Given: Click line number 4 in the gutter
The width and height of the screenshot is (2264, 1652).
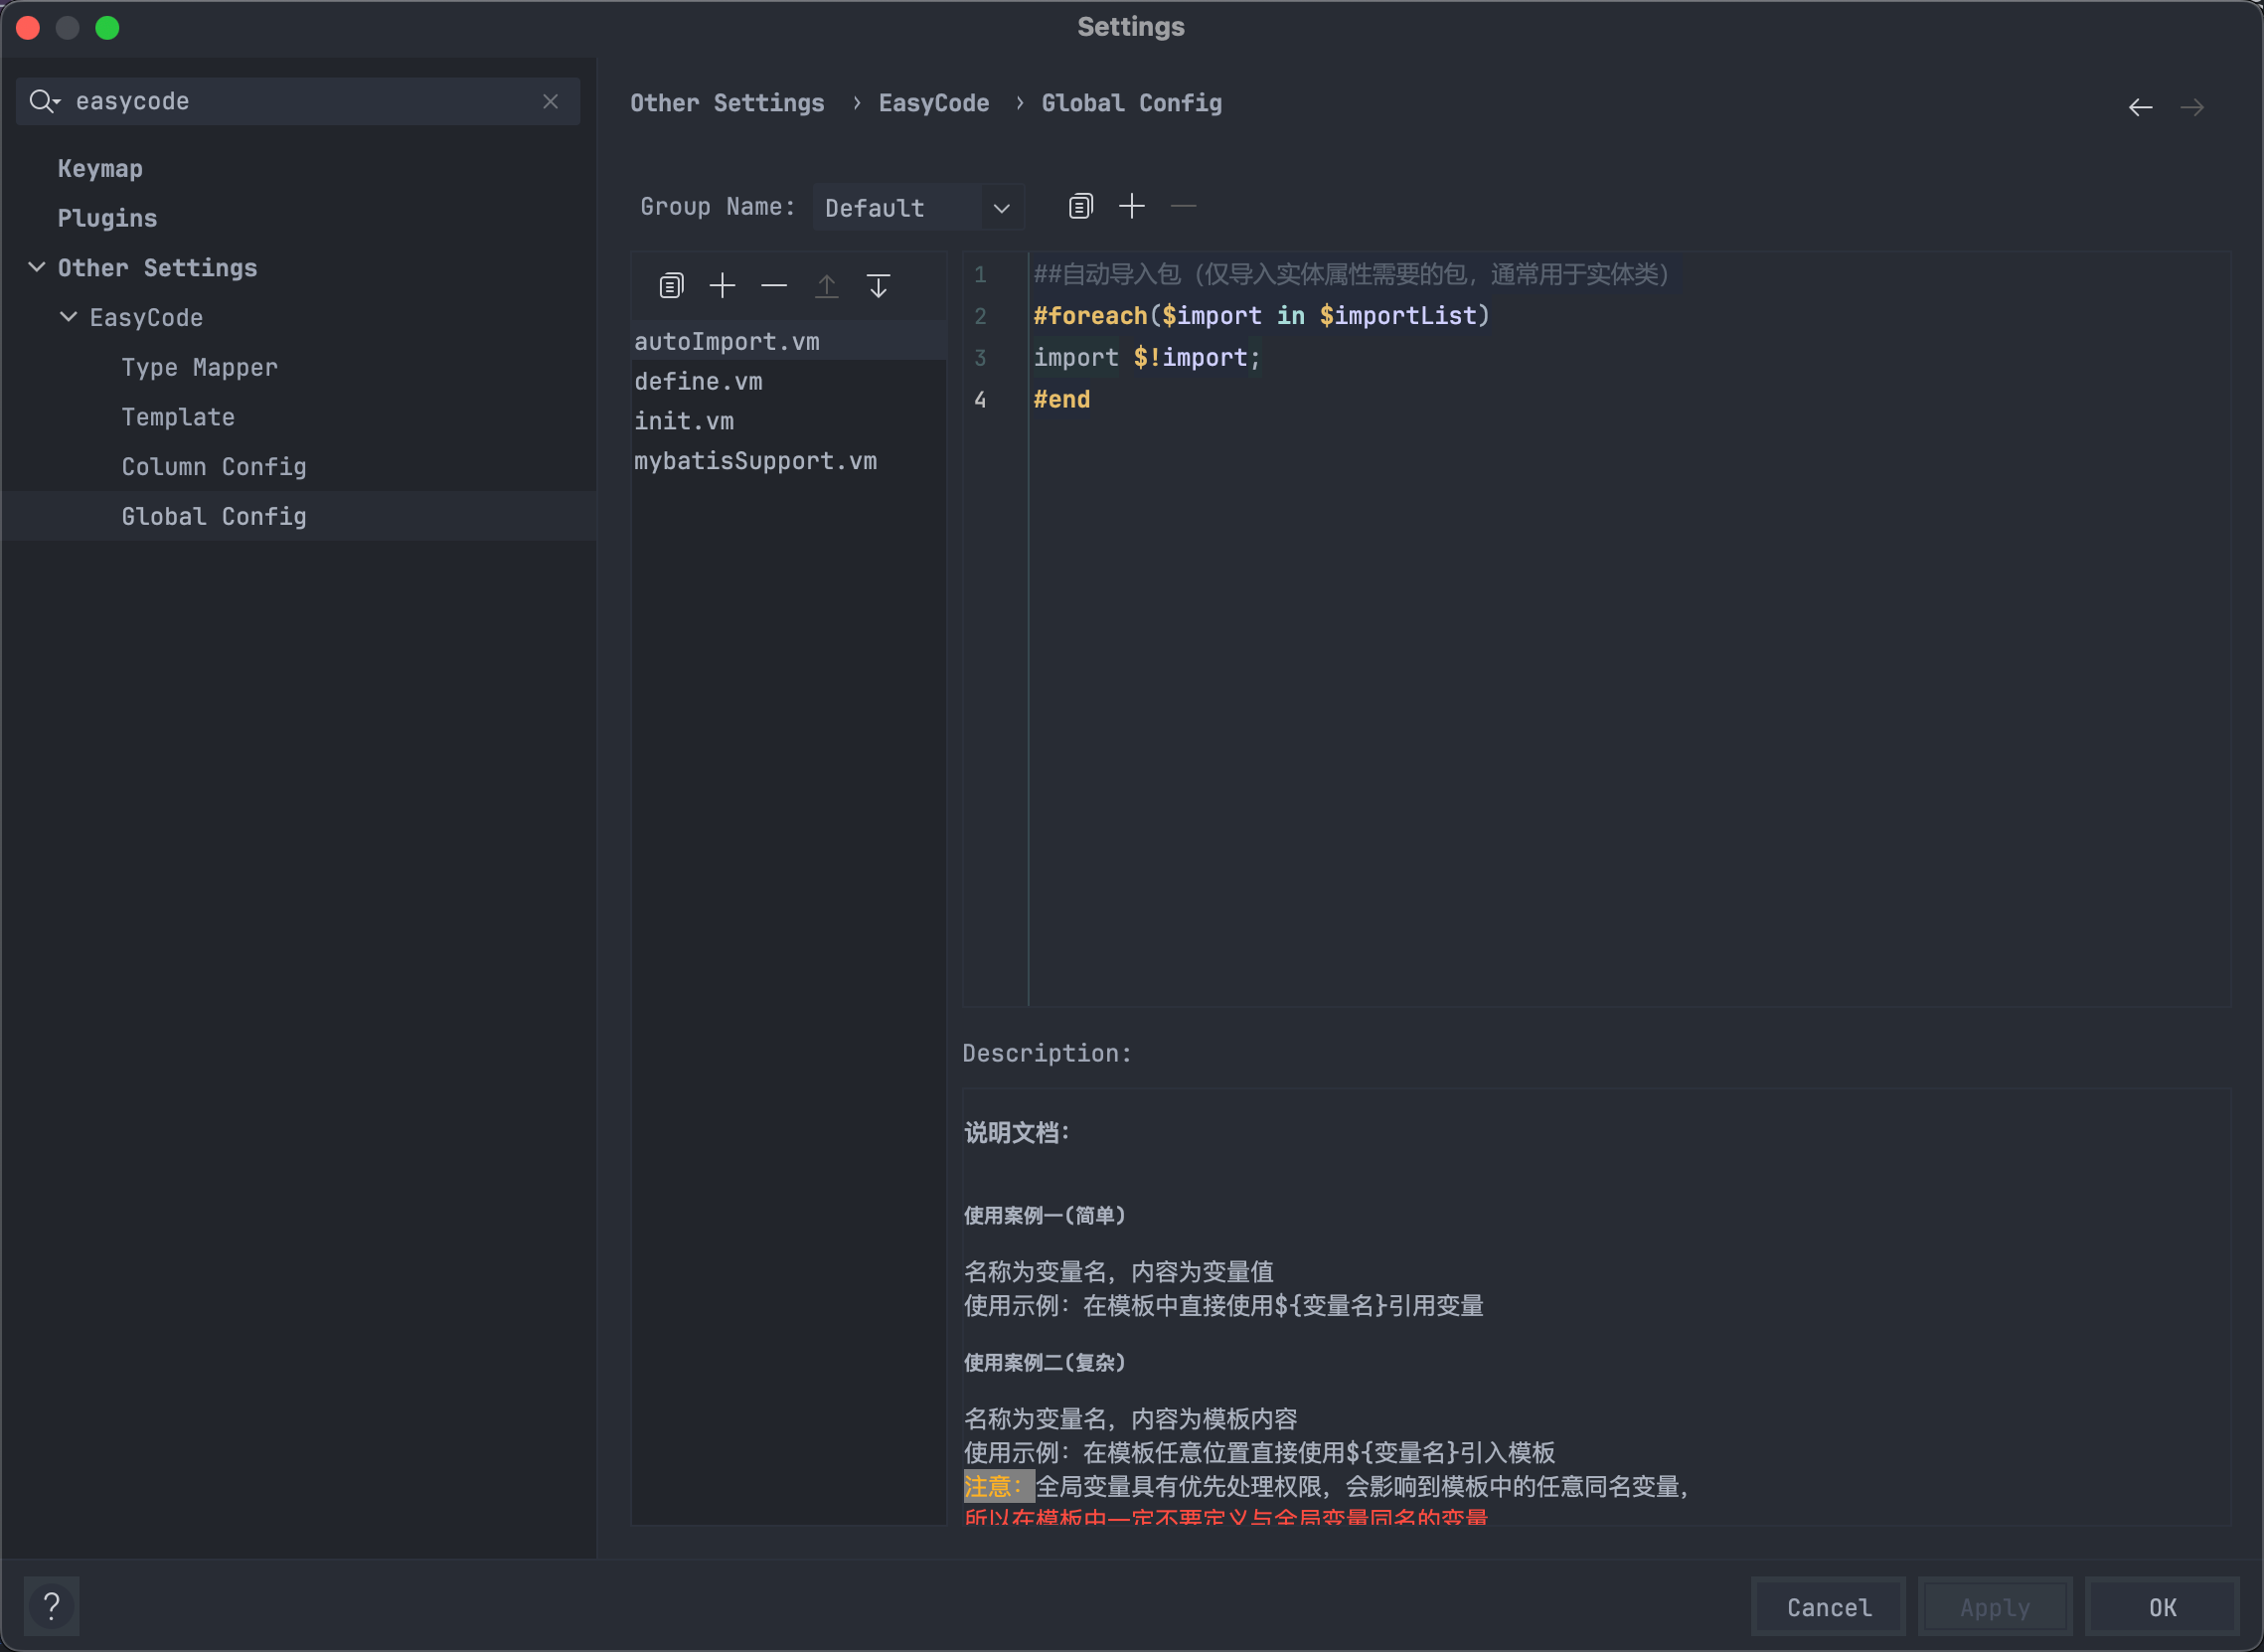Looking at the screenshot, I should point(980,400).
